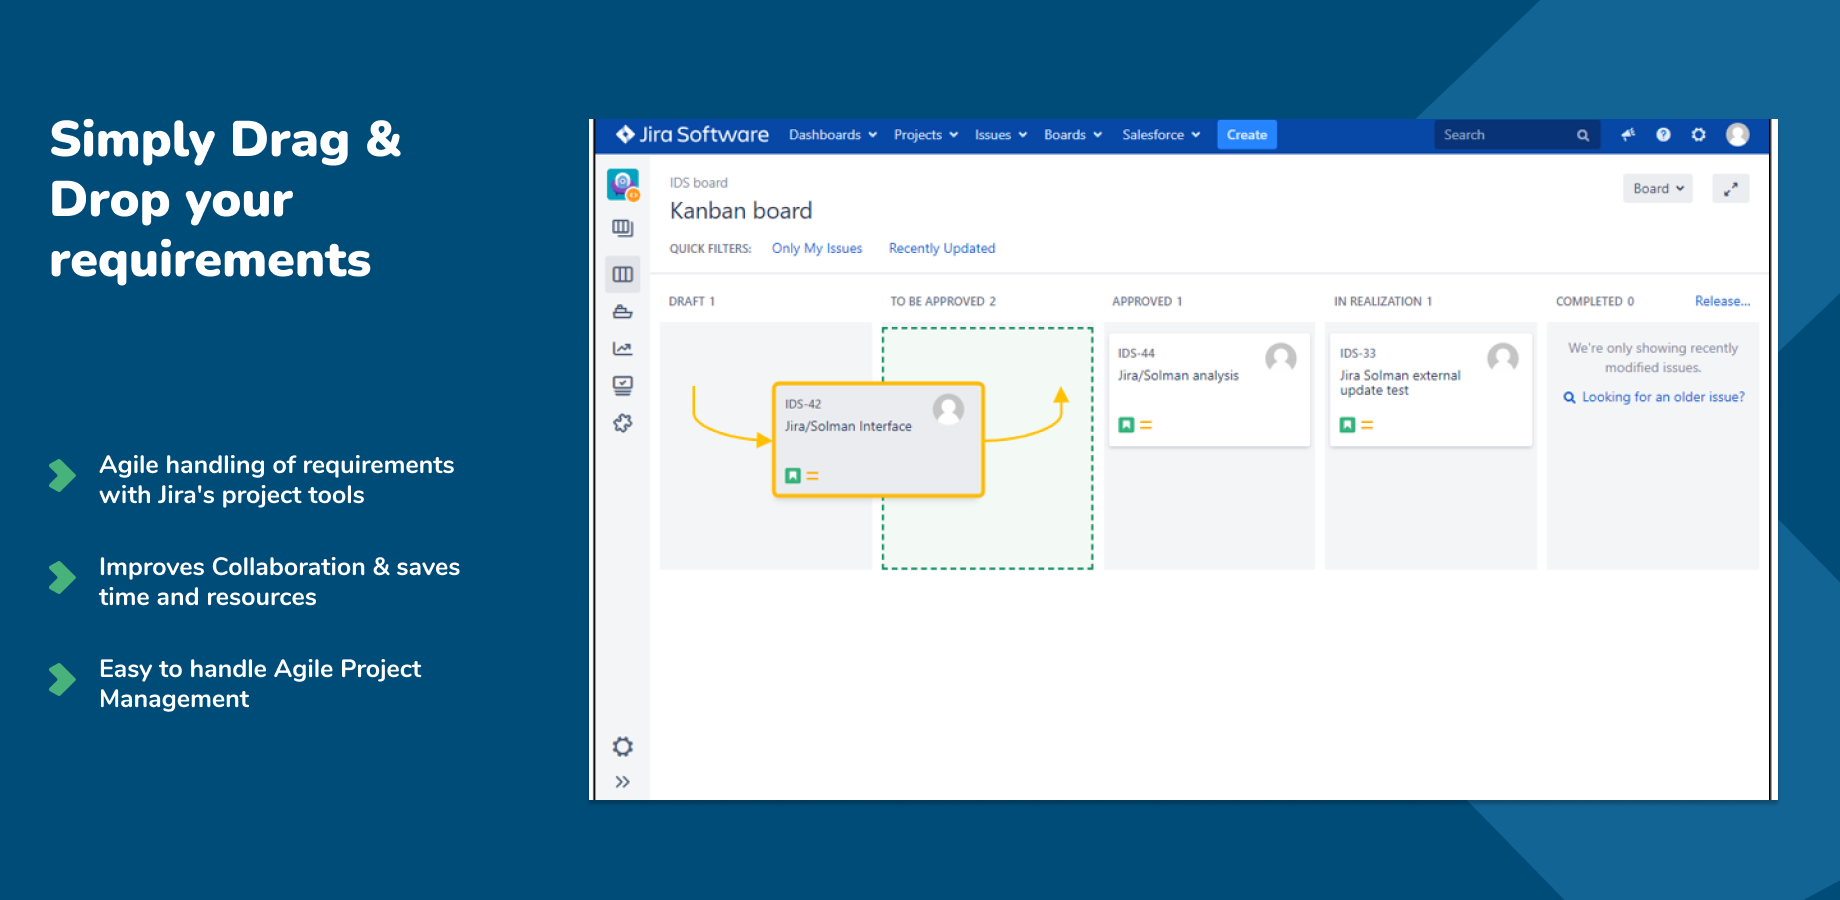Select the Jira/Solman Interface card text

[x=848, y=426]
